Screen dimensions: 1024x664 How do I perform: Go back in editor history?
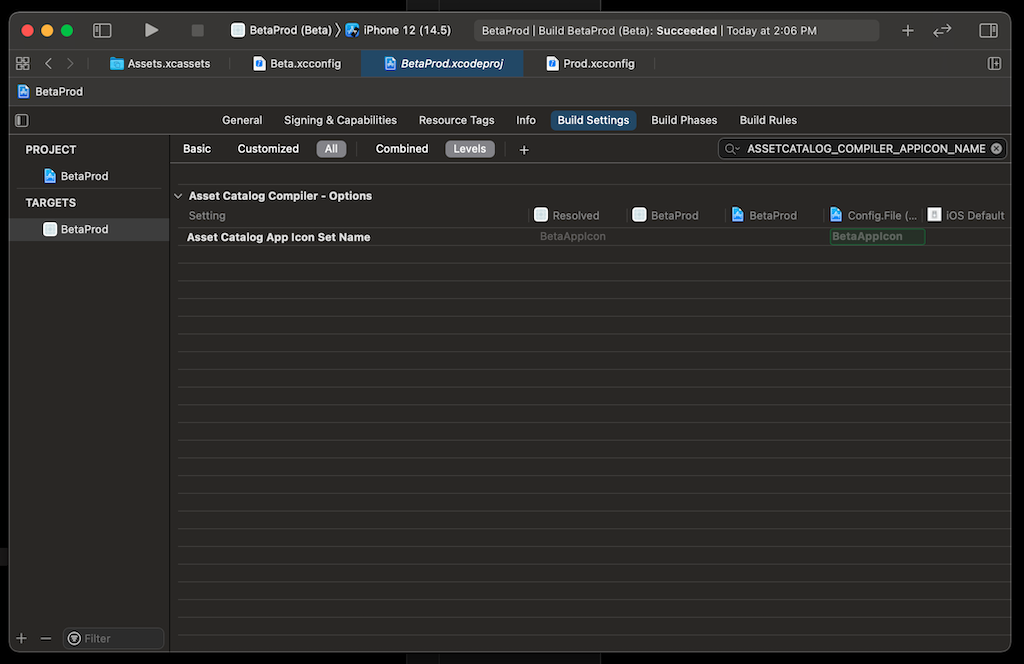pos(48,63)
